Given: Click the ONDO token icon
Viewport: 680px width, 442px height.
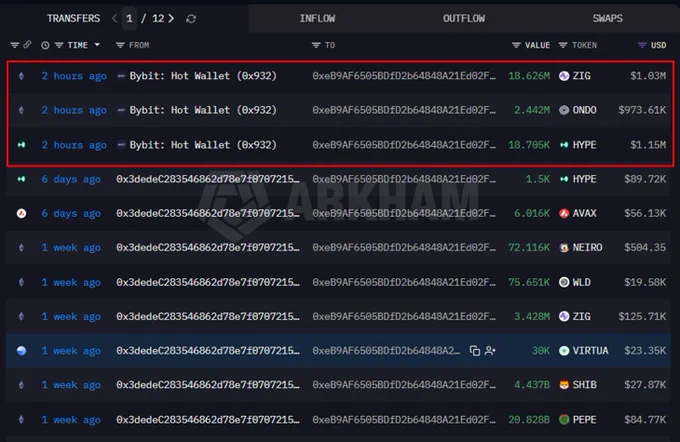Looking at the screenshot, I should (x=564, y=110).
